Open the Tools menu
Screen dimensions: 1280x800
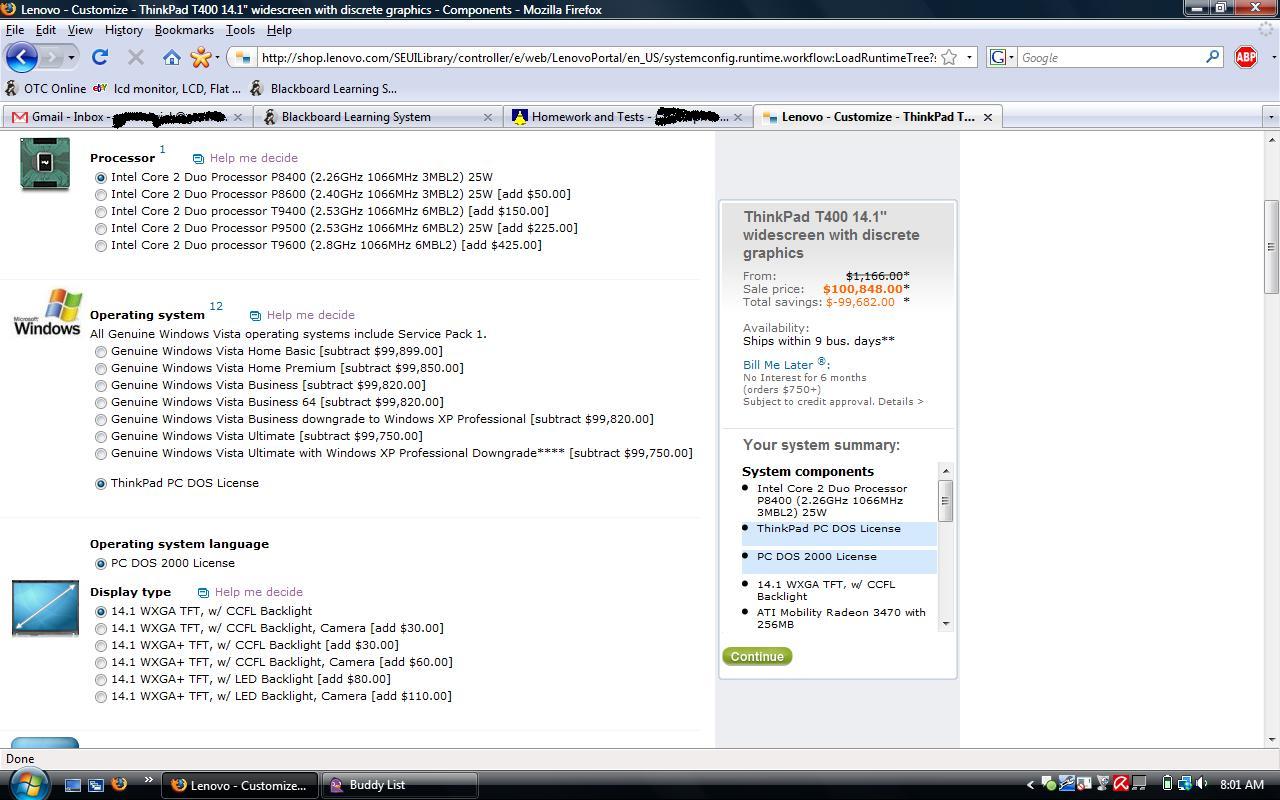coord(240,30)
